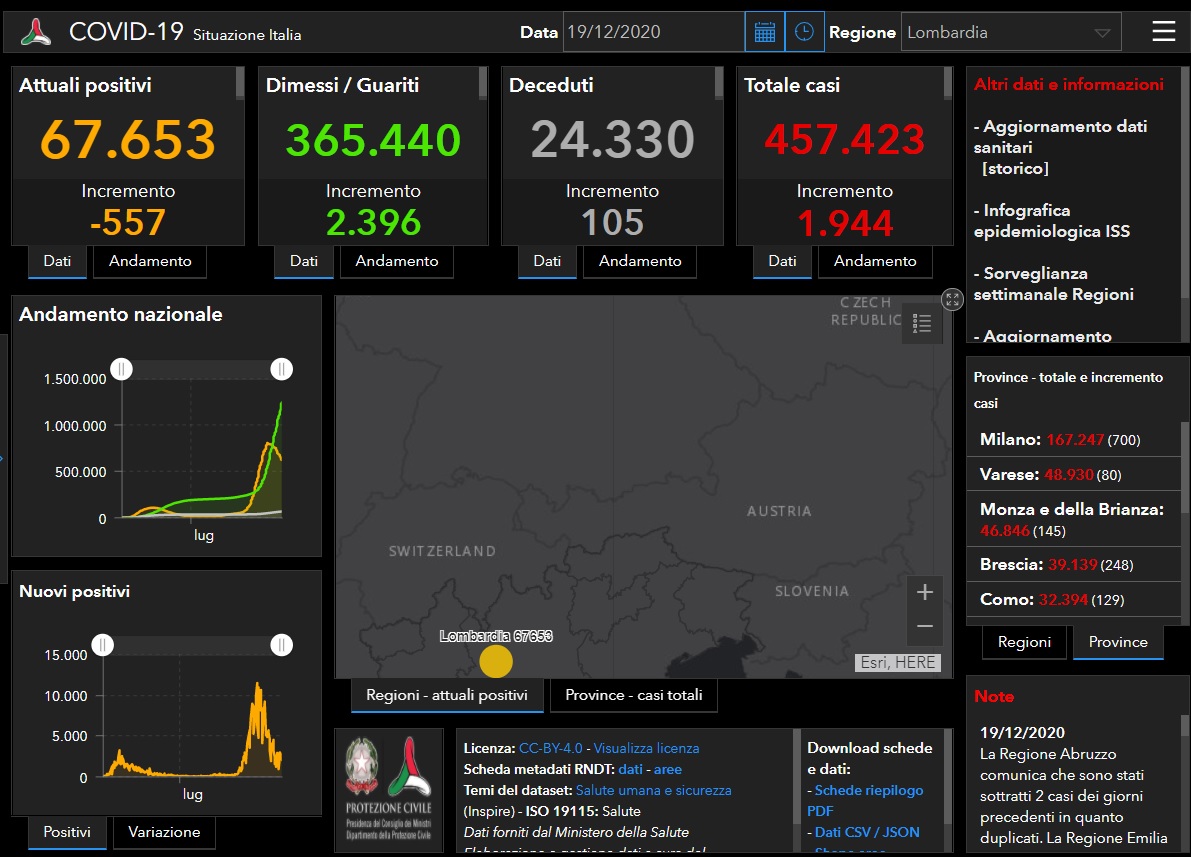Click the Data date input field
Viewport: 1191px width, 857px height.
653,32
